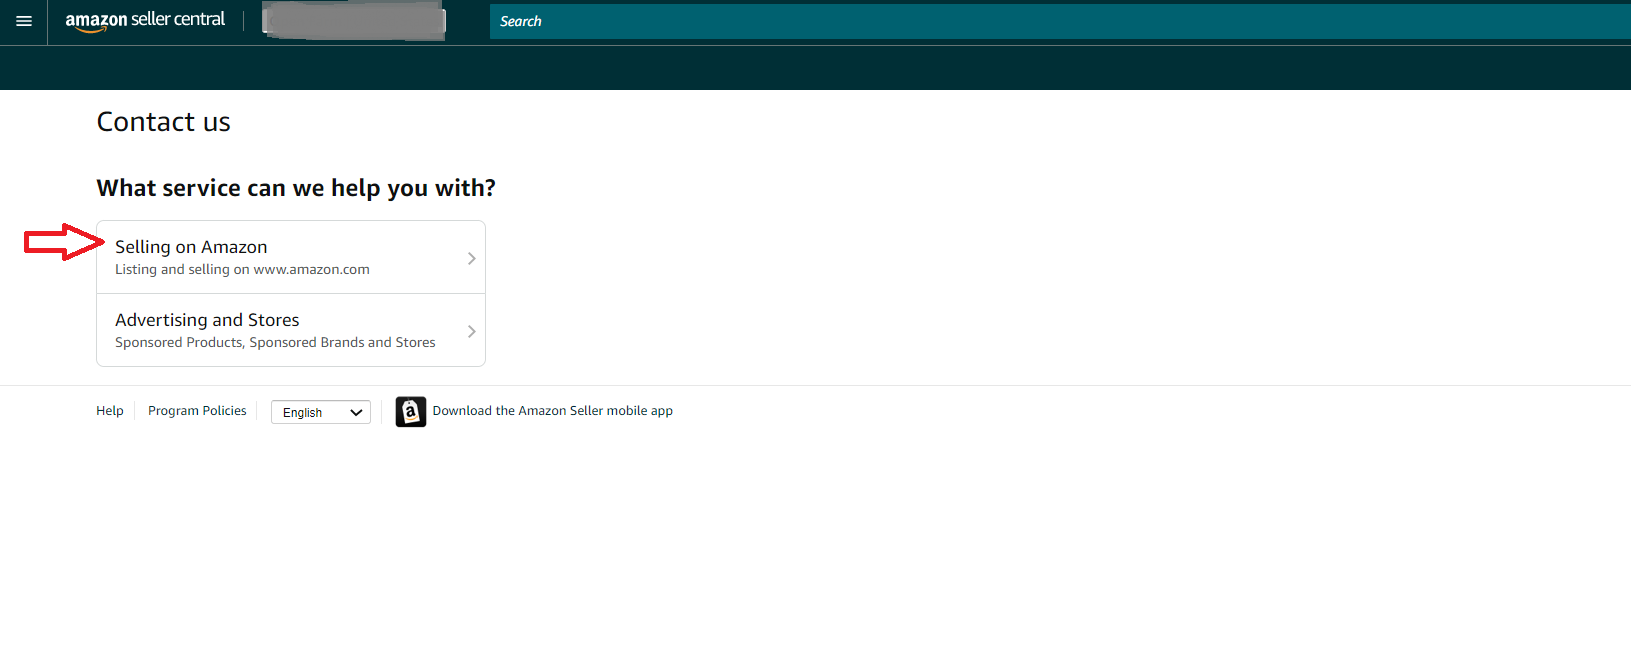Screen dimensions: 1631x648
Task: Open the English language dropdown
Action: [321, 412]
